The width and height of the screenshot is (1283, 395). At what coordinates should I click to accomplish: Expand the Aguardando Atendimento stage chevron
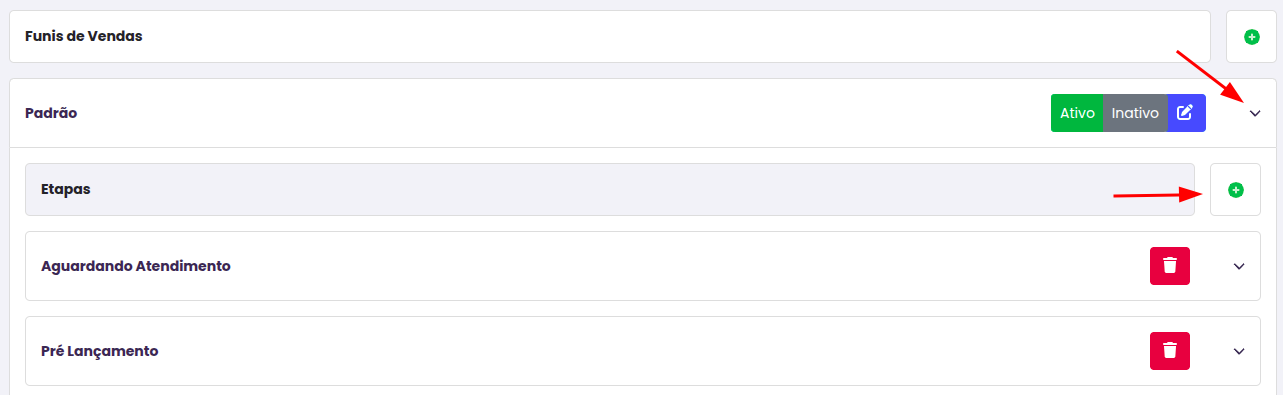[1239, 266]
